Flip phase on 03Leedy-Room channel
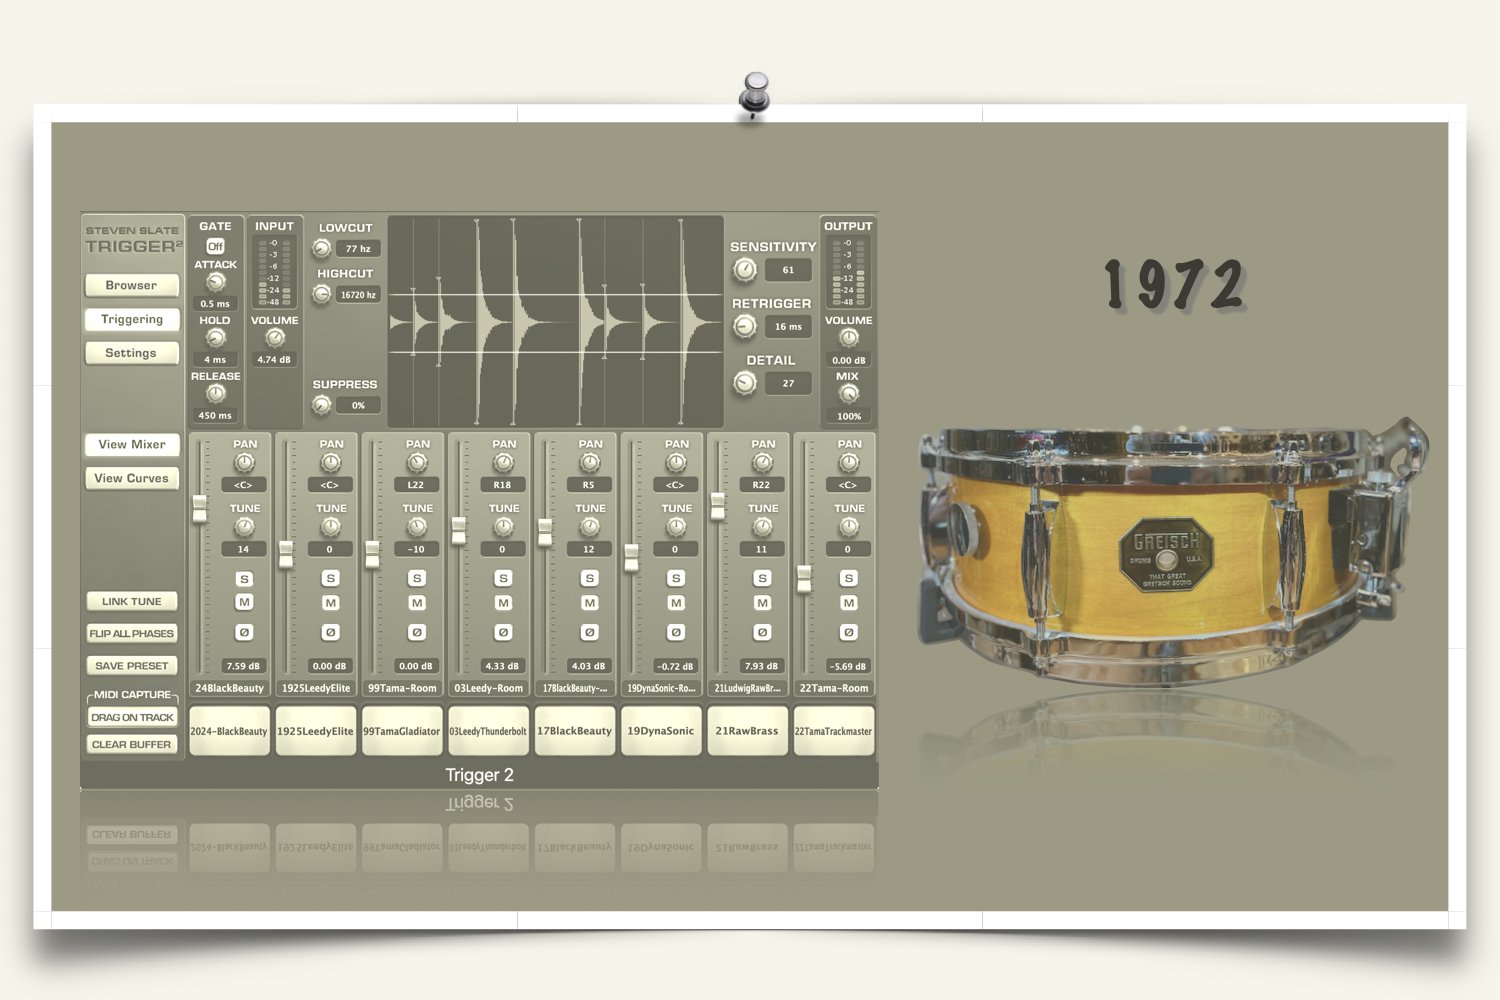Viewport: 1500px width, 1000px height. pyautogui.click(x=503, y=632)
